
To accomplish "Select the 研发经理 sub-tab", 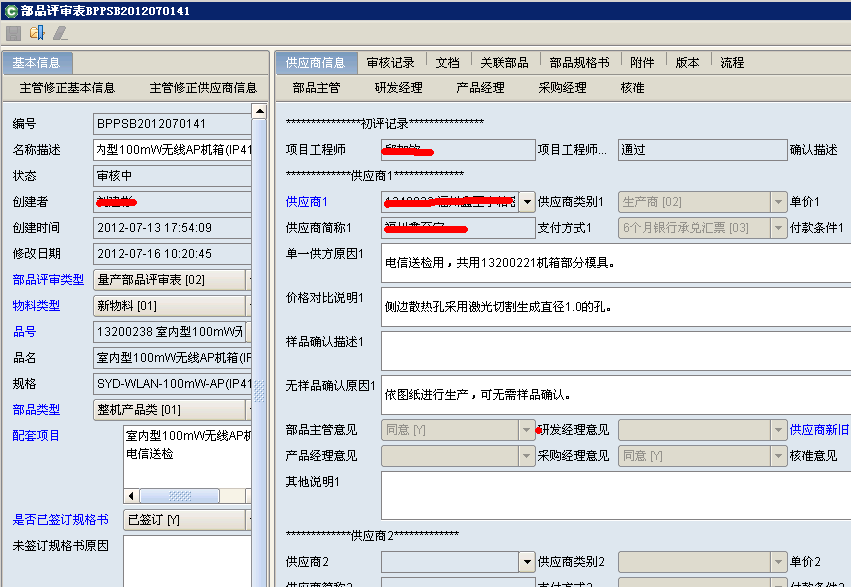I will click(x=398, y=88).
